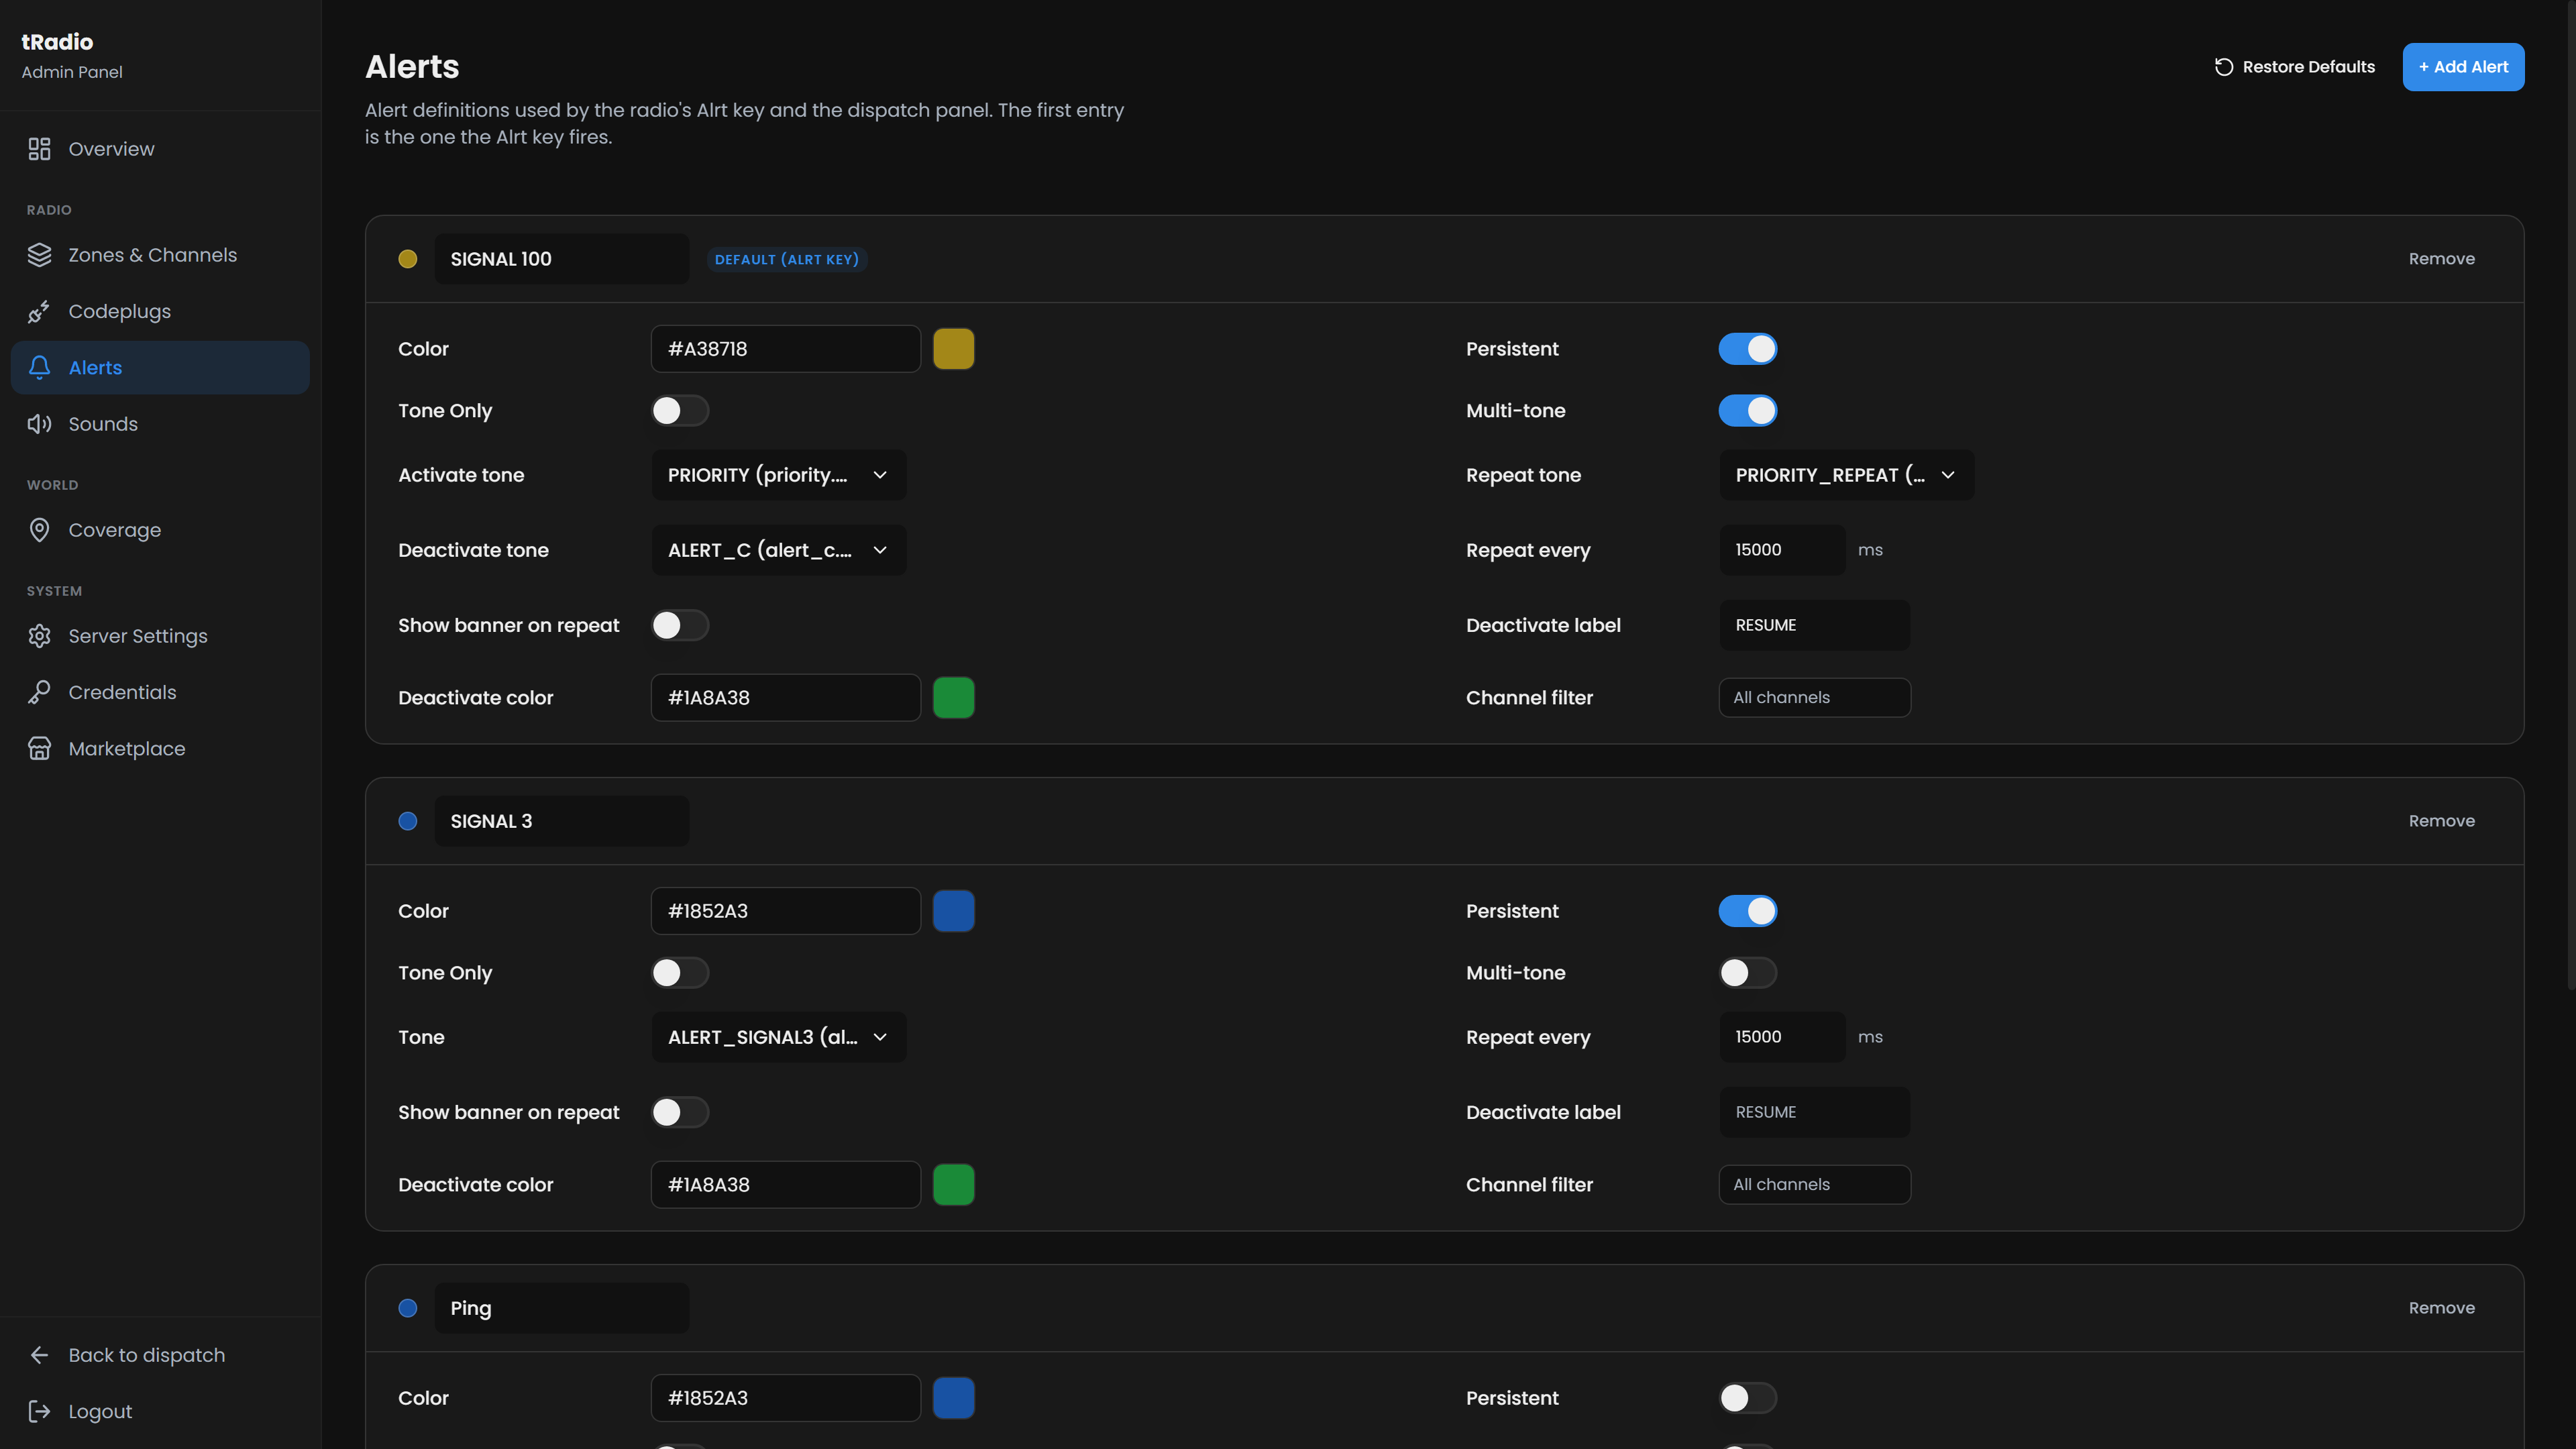Click the Credentials key icon
Image resolution: width=2576 pixels, height=1449 pixels.
[39, 692]
